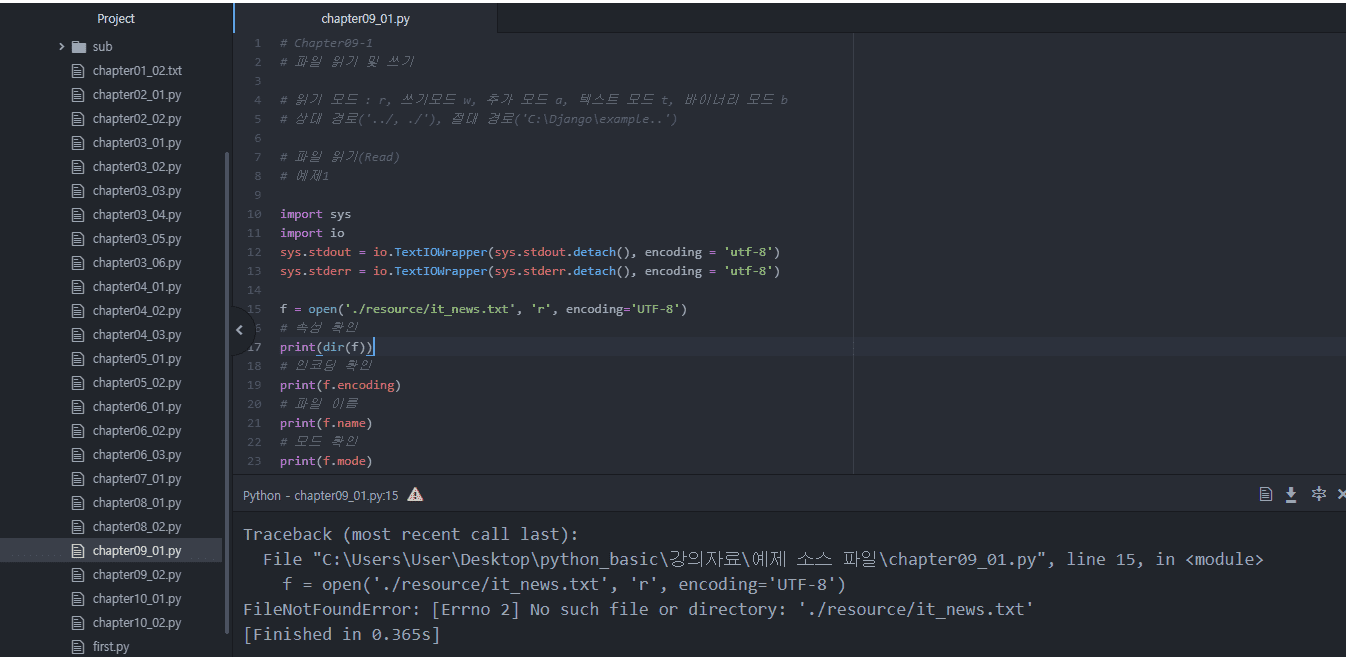Click the 'print(dir(f))' line
Screen dimensions: 1346x657
tap(326, 347)
